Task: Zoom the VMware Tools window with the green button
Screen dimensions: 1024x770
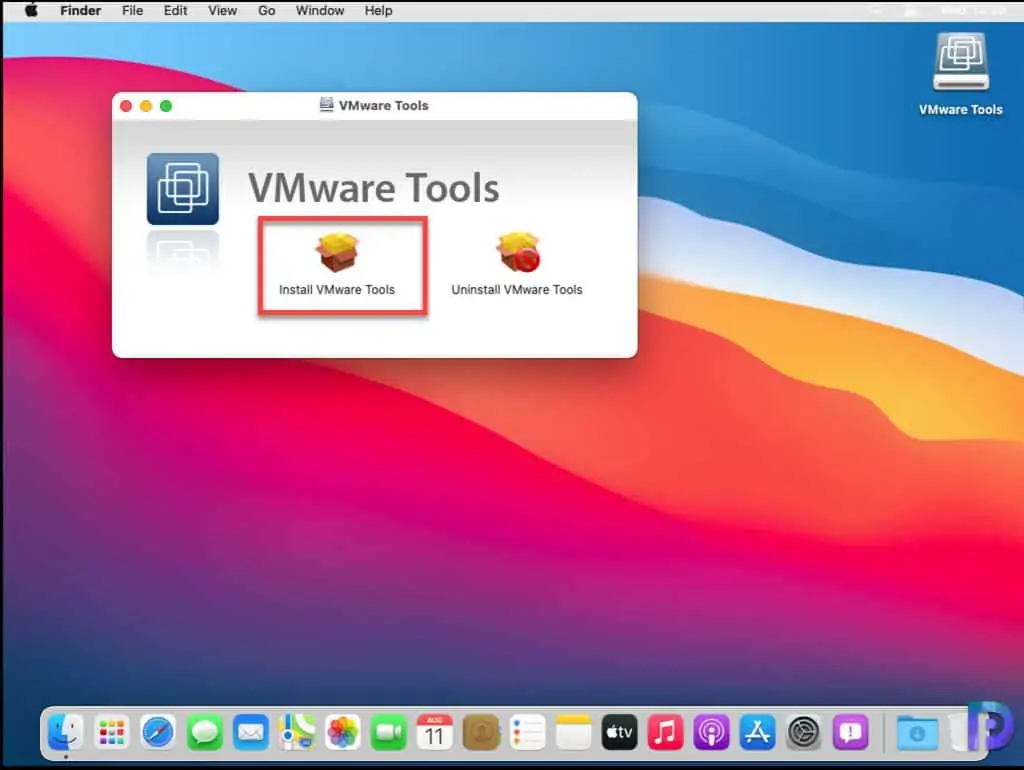Action: 166,106
